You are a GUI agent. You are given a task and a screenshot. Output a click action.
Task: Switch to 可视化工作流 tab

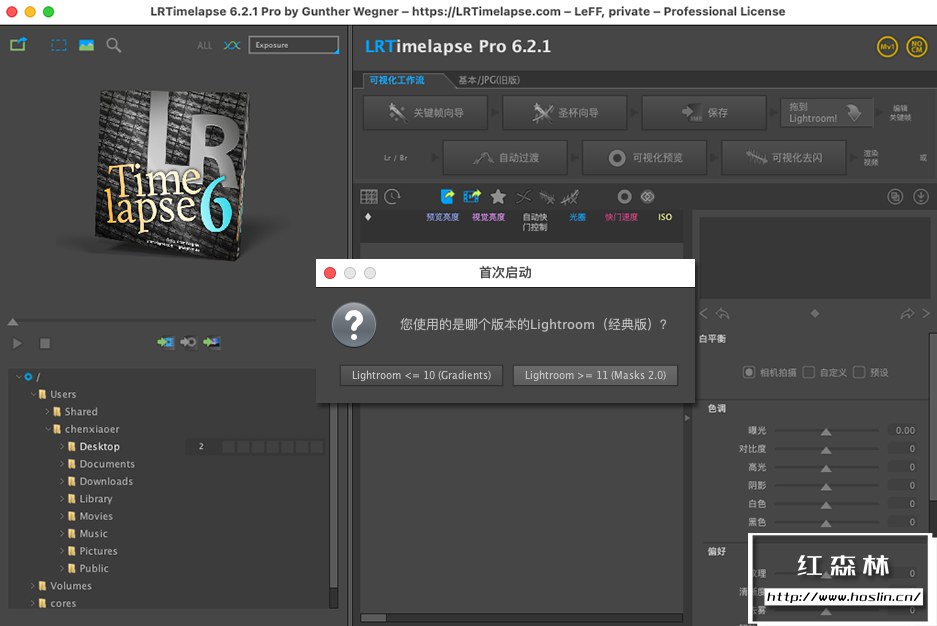397,80
